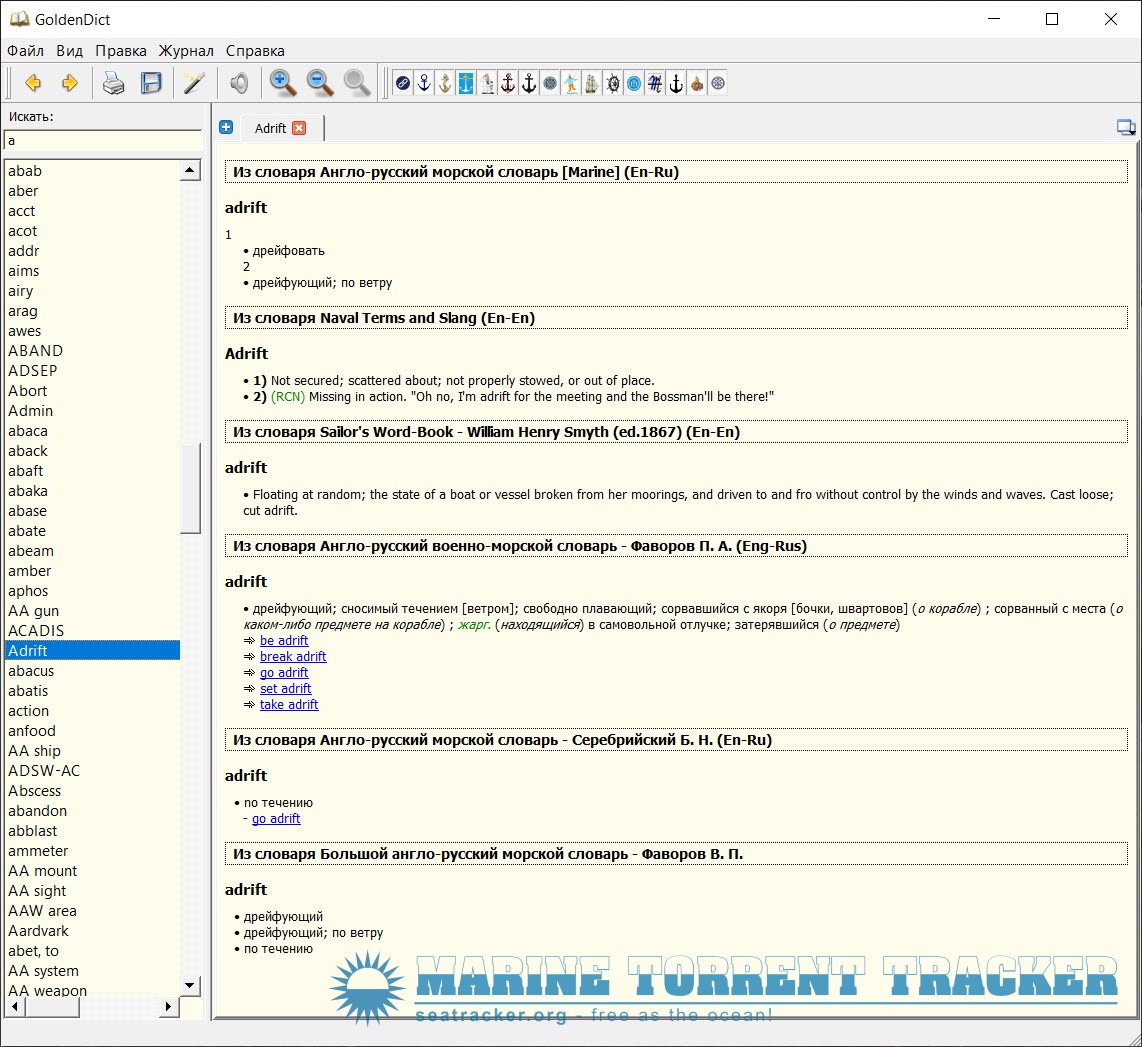This screenshot has height=1047, width=1142.
Task: Open the Журнал menu
Action: 186,51
